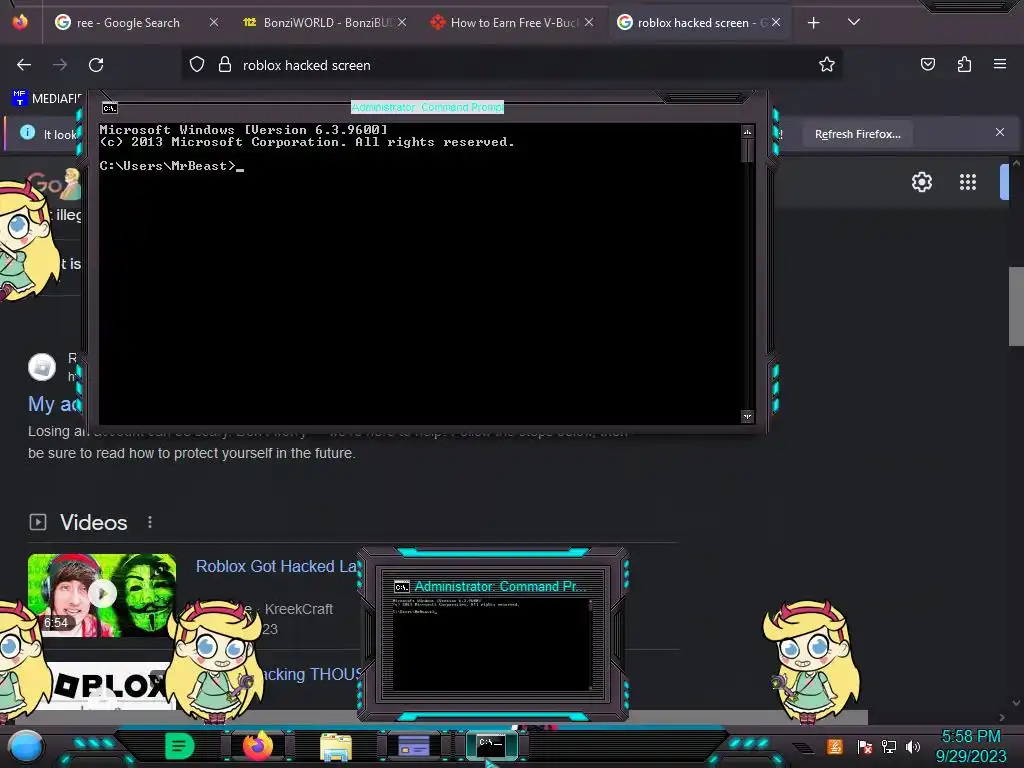Reload the current page
This screenshot has height=768, width=1024.
pos(96,65)
